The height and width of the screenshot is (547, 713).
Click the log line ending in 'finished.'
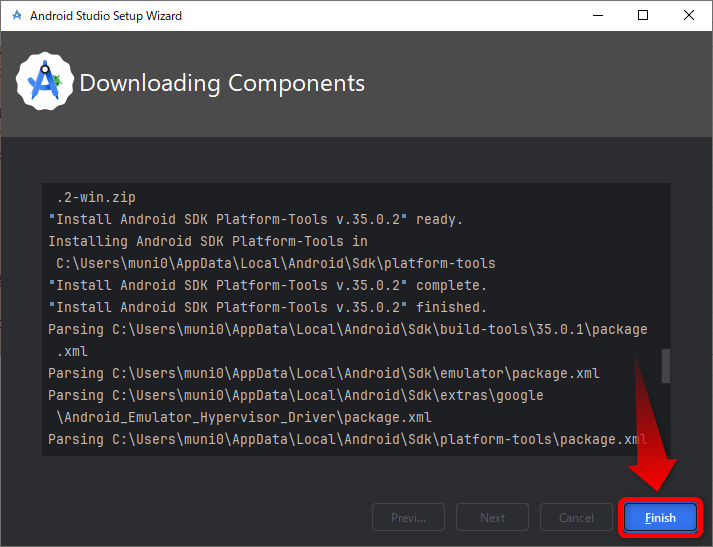coord(267,307)
